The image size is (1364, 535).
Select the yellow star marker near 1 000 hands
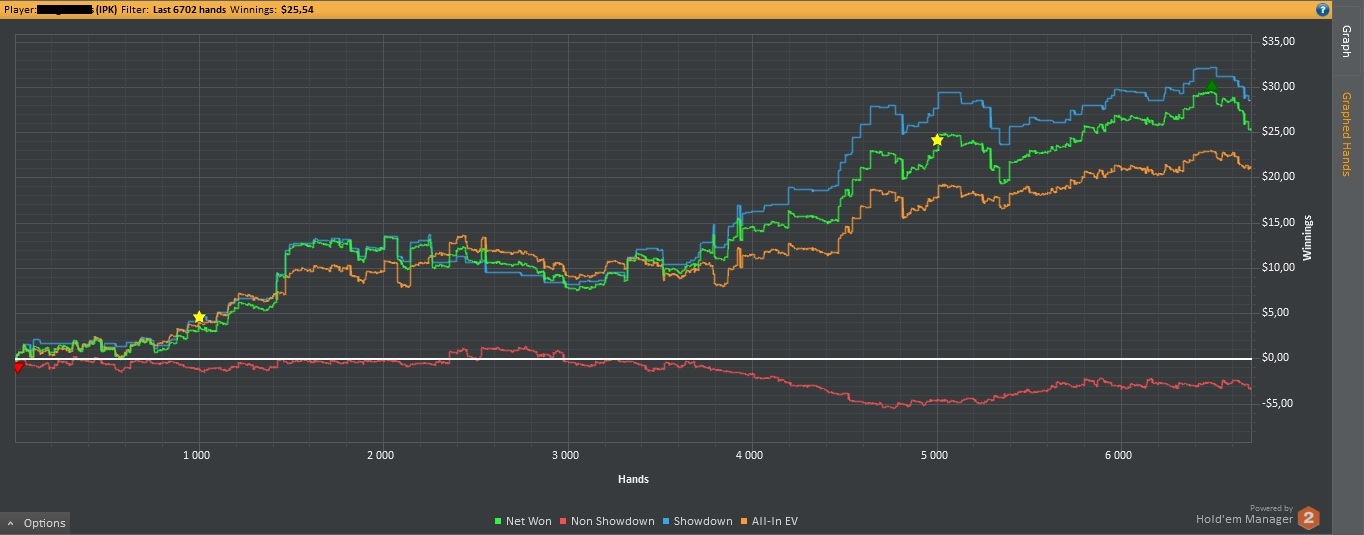pyautogui.click(x=199, y=317)
